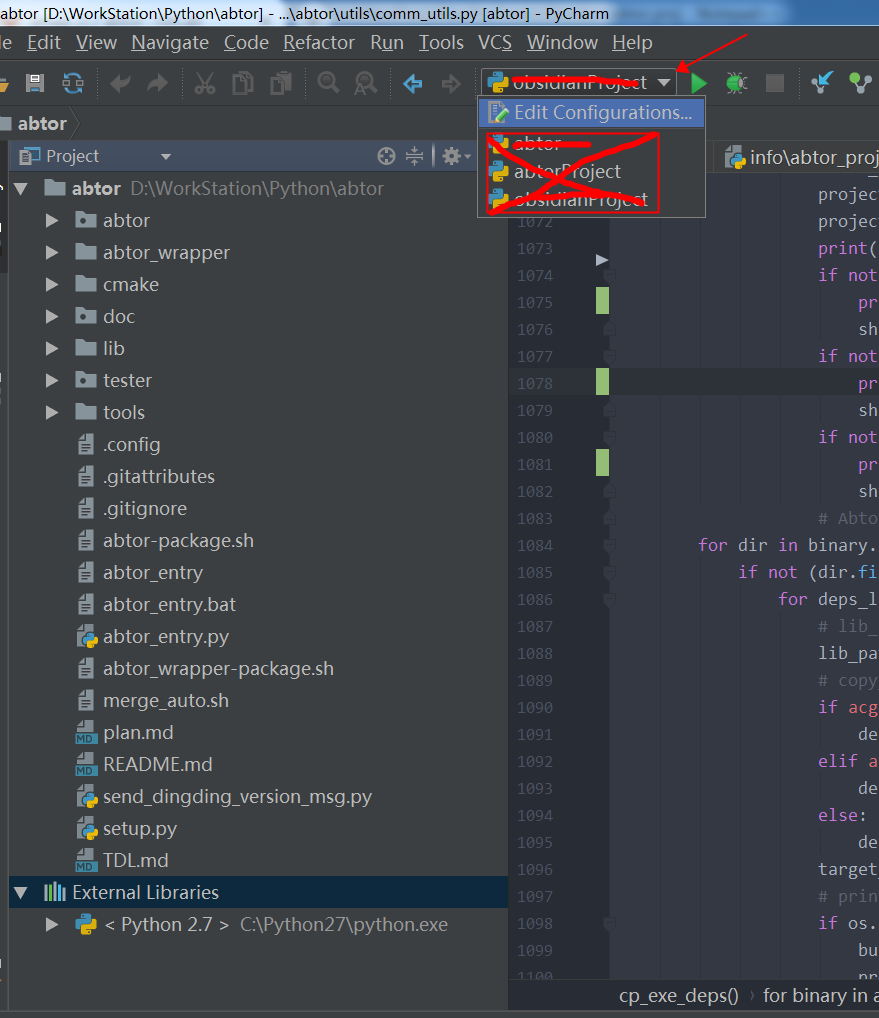Select the abtor_entry.py file
This screenshot has width=879, height=1018.
click(166, 637)
